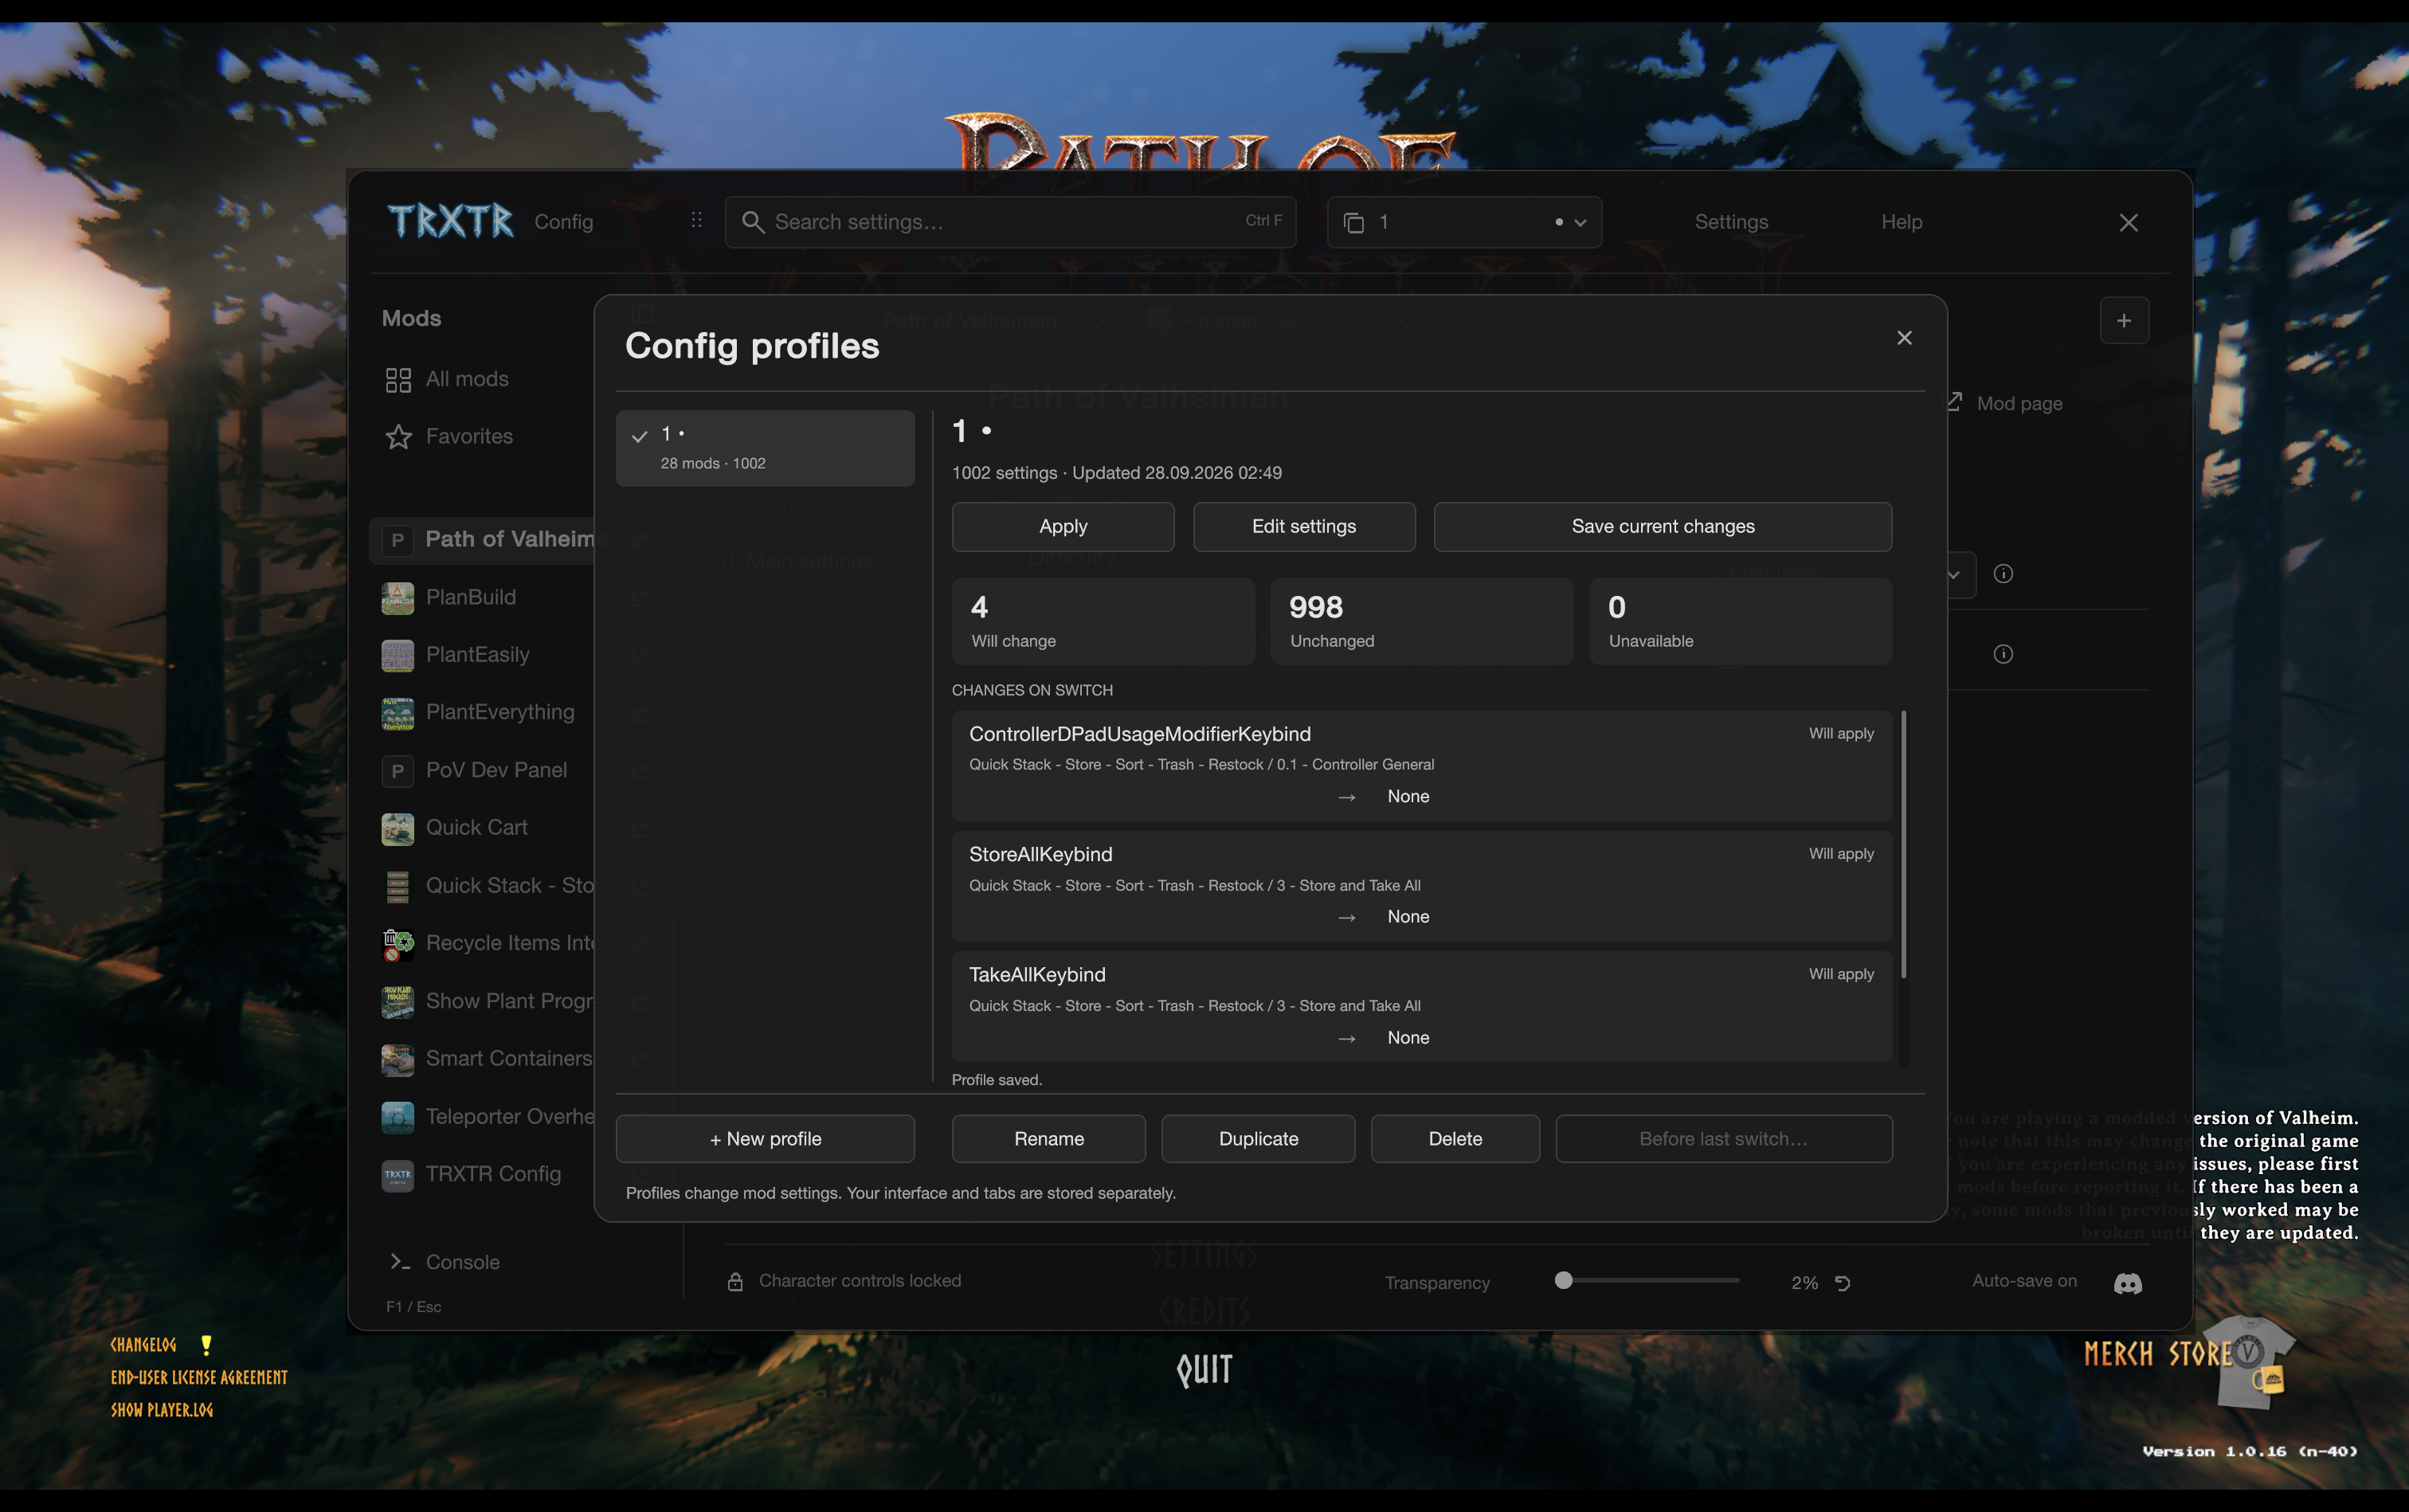Click the character controls lock icon
This screenshot has height=1512, width=2409.
(x=735, y=1281)
